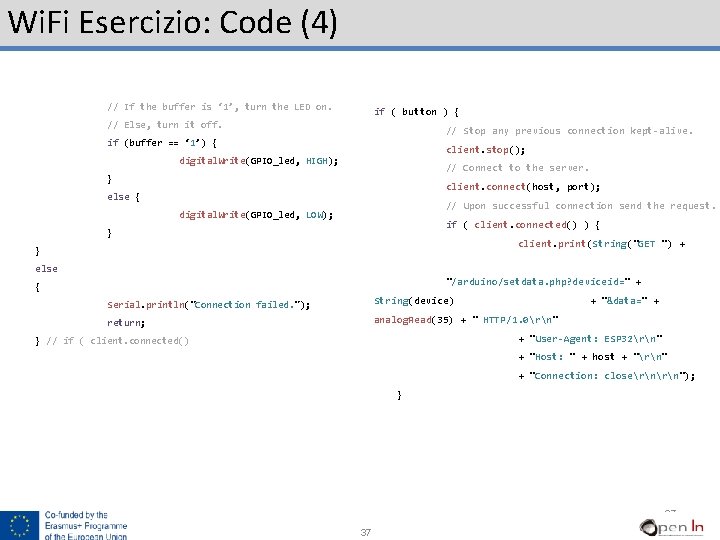Click the 'User-Agent: ESP32' header line

(x=591, y=339)
